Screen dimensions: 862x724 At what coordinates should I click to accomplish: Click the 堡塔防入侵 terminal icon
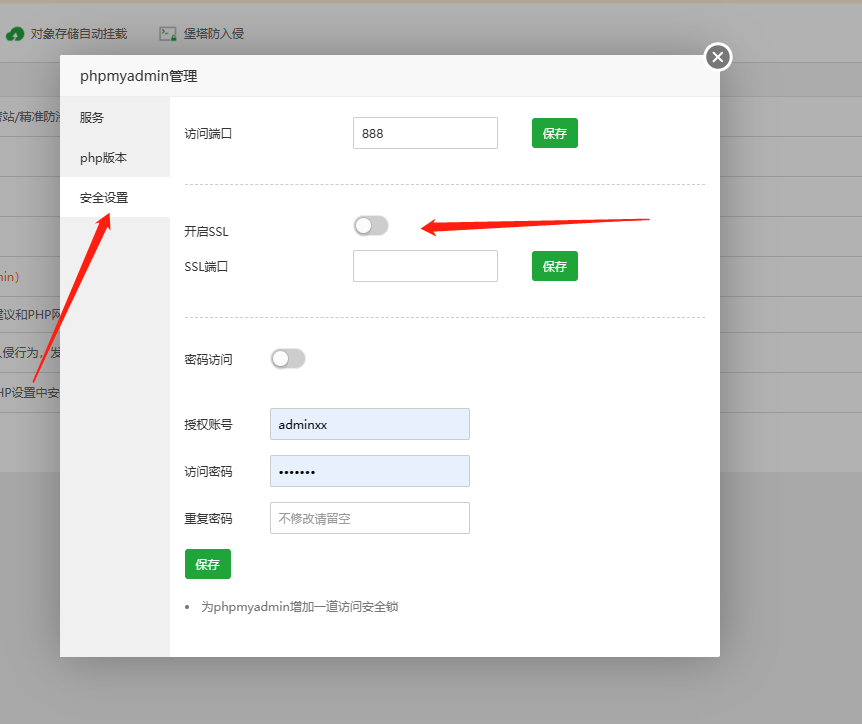tap(168, 34)
